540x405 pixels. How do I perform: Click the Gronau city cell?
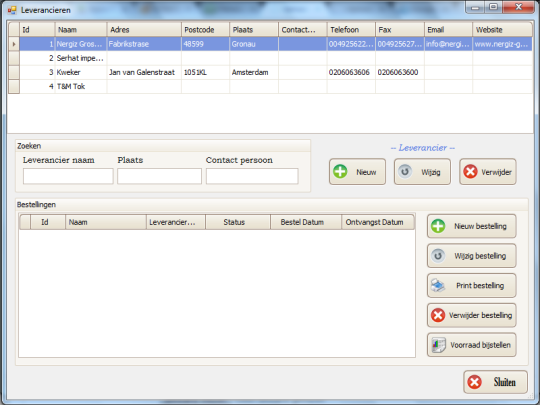click(x=254, y=44)
